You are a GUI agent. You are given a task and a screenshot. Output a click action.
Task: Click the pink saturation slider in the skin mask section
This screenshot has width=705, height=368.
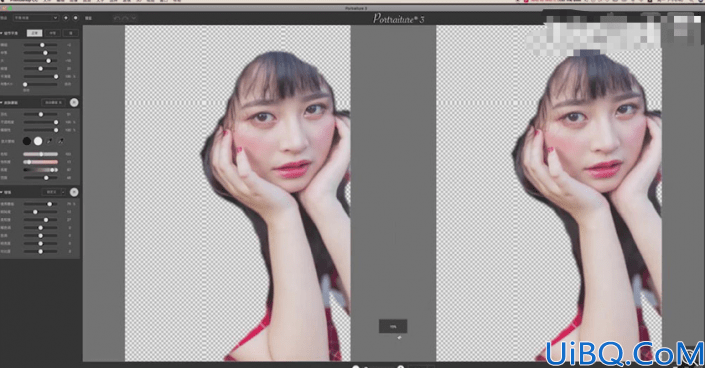40,162
